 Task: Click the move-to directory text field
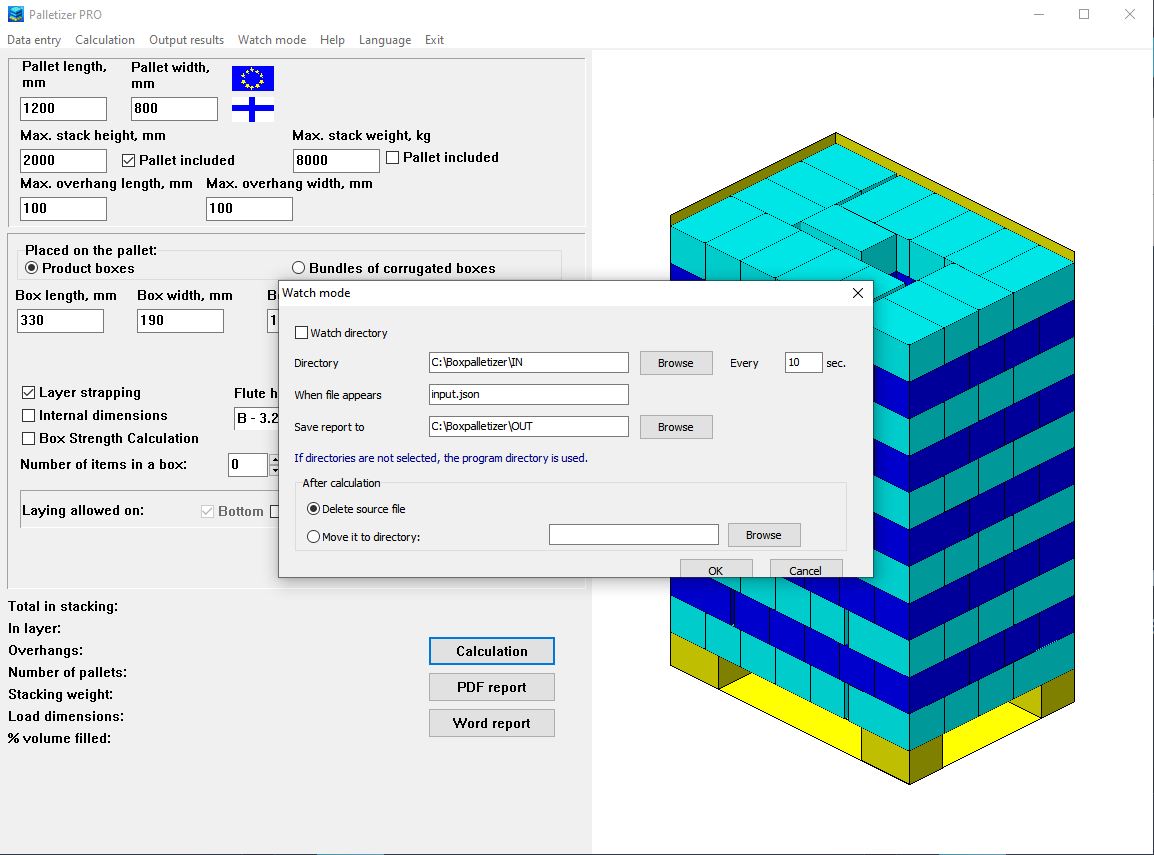coord(634,535)
